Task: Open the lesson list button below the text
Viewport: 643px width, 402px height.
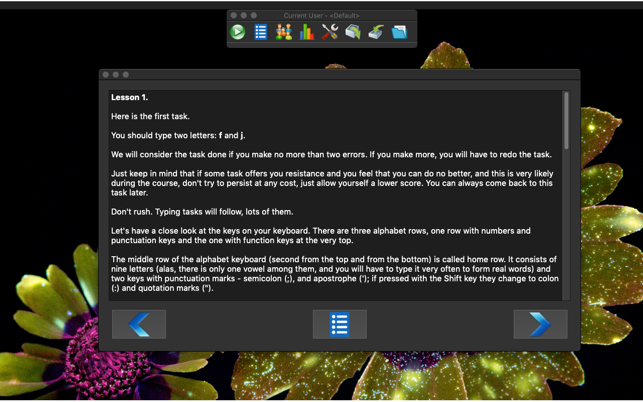Action: (x=340, y=324)
